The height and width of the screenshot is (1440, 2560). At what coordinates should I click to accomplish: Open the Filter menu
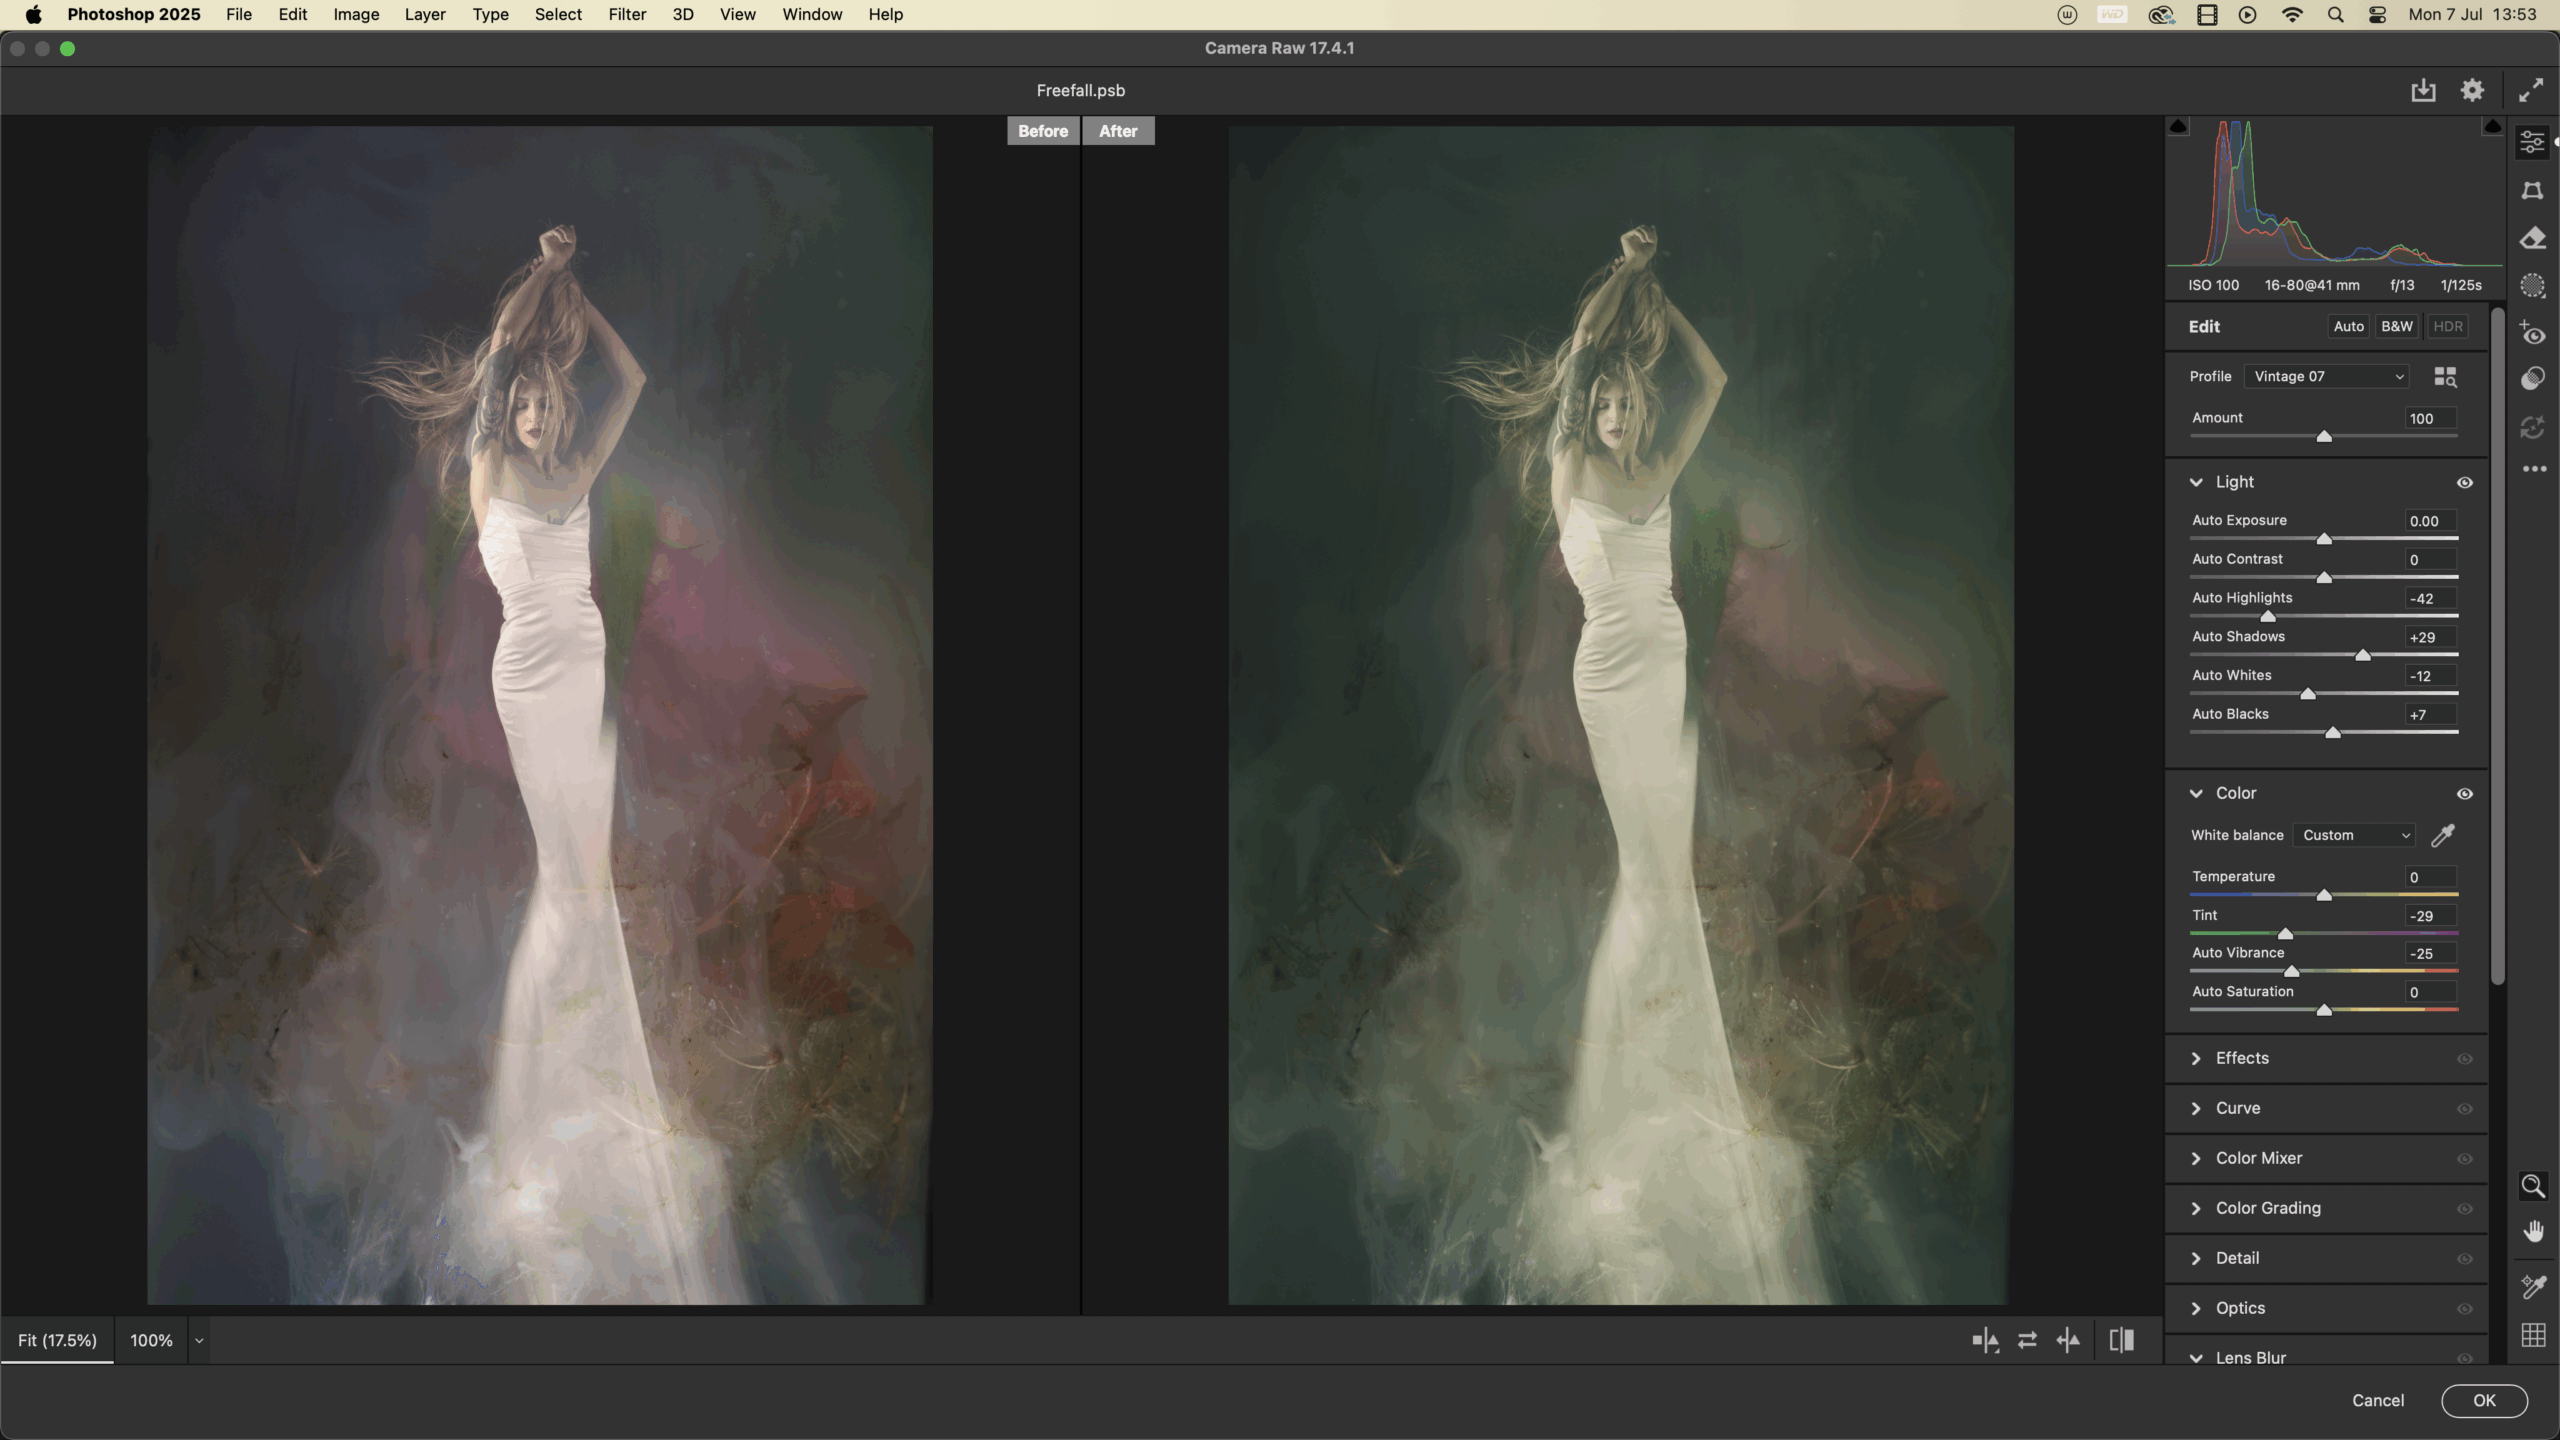[627, 14]
